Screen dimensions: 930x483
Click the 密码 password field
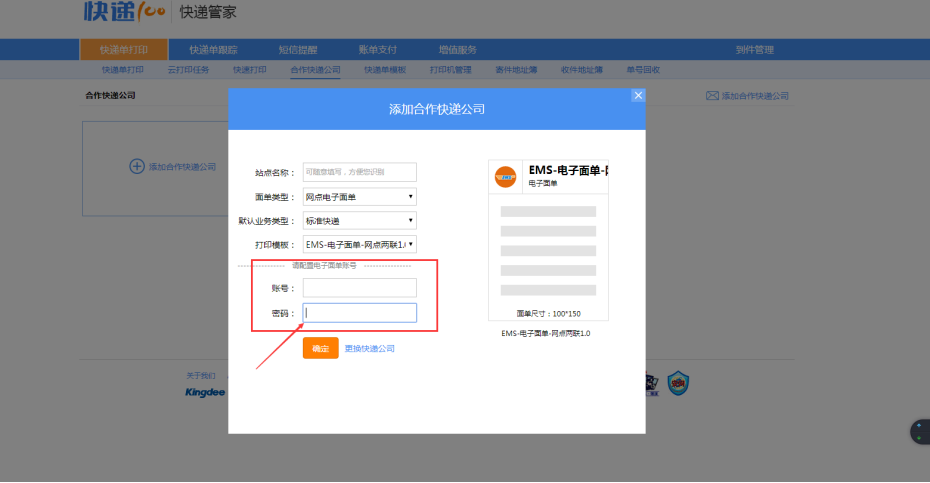(360, 313)
